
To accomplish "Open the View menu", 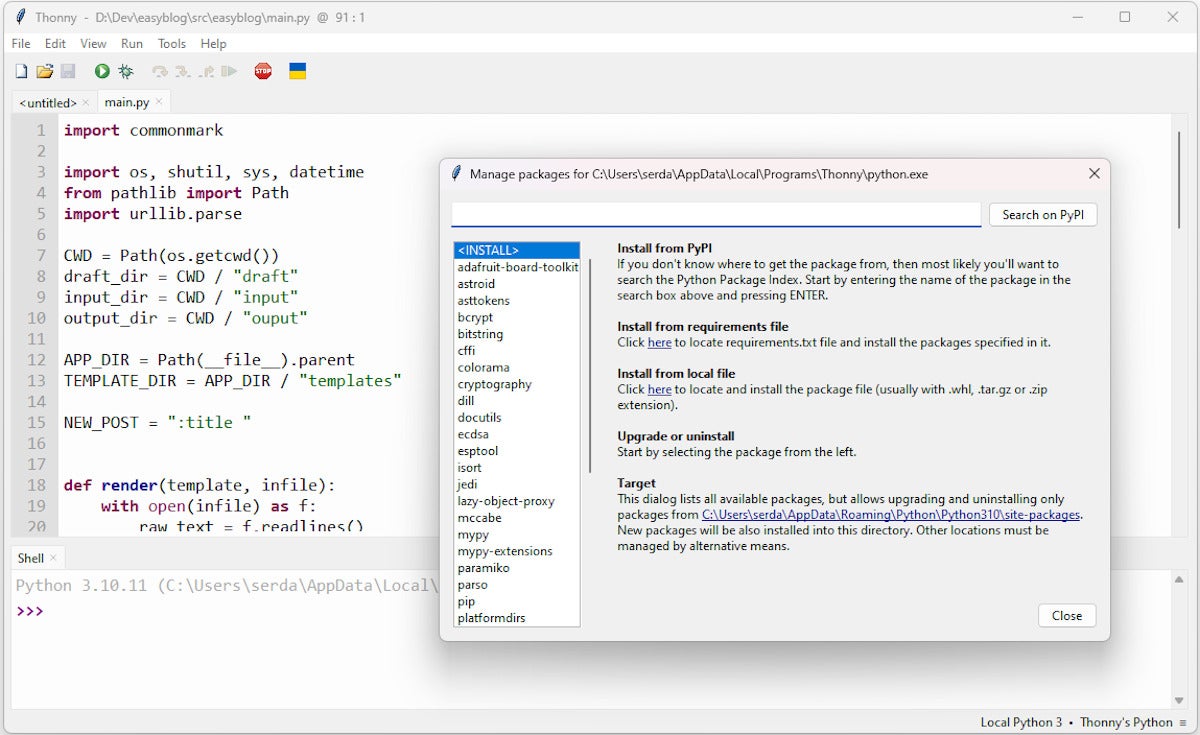I will pyautogui.click(x=93, y=44).
